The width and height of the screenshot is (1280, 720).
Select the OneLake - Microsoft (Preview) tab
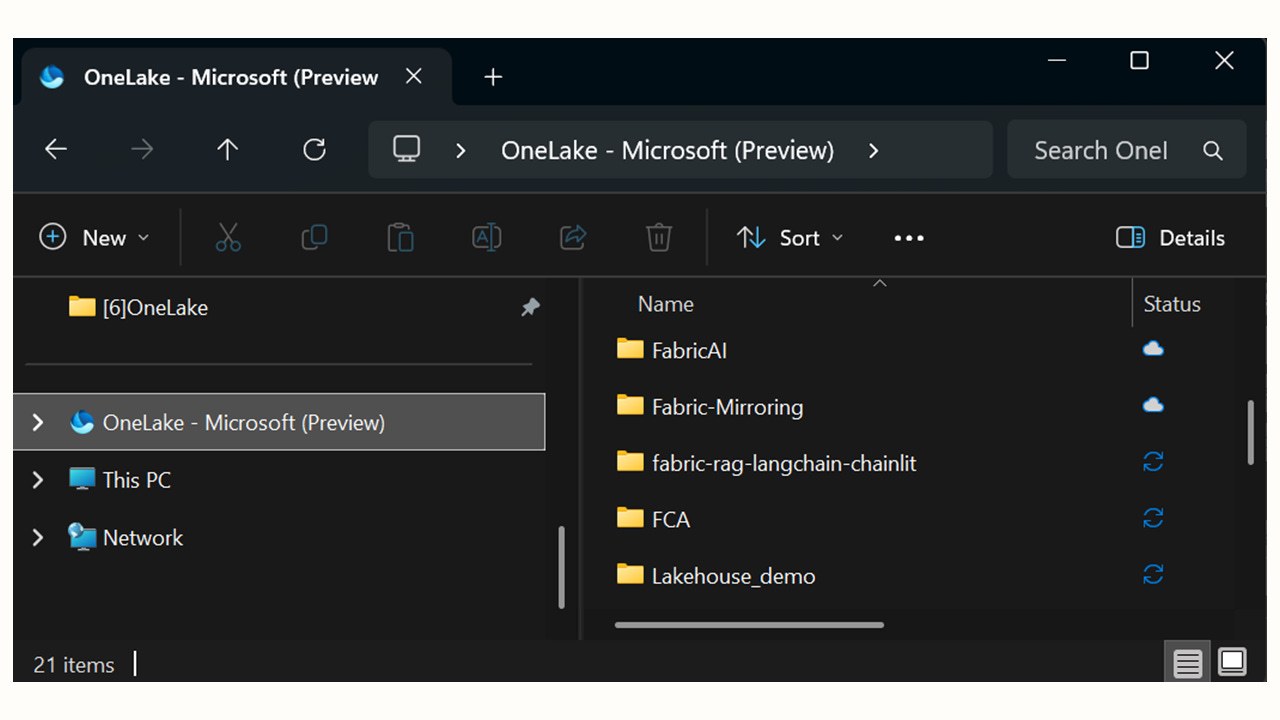(236, 77)
